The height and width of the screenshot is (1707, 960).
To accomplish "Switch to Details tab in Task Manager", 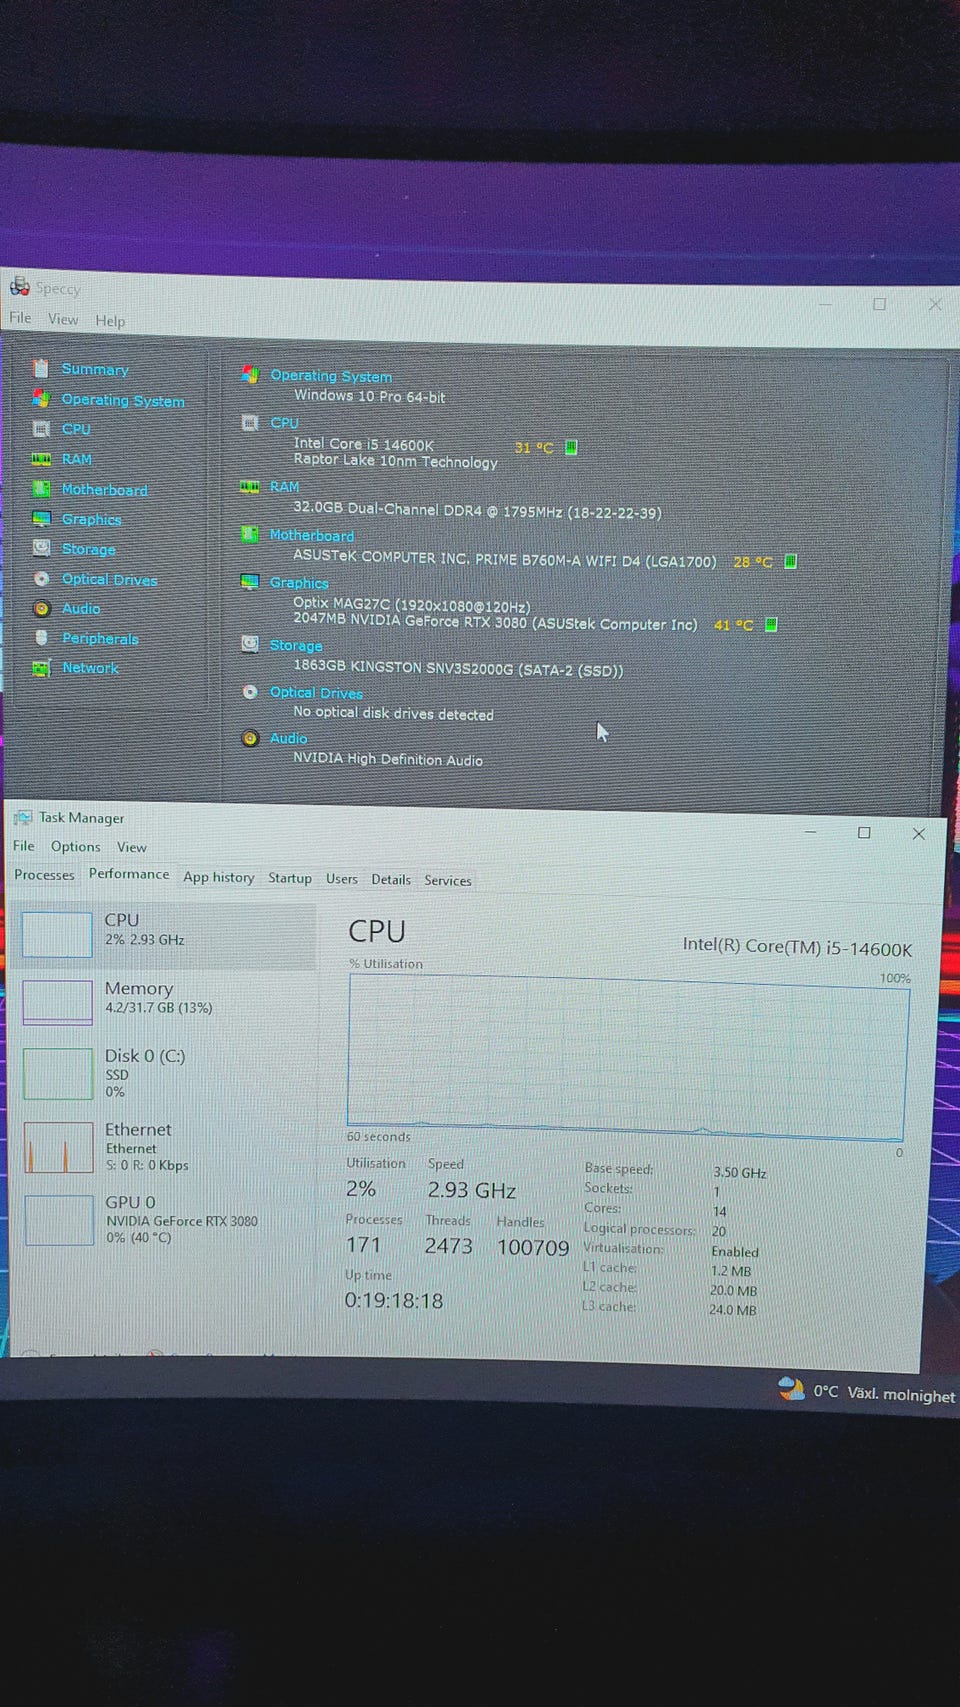I will click(x=391, y=879).
